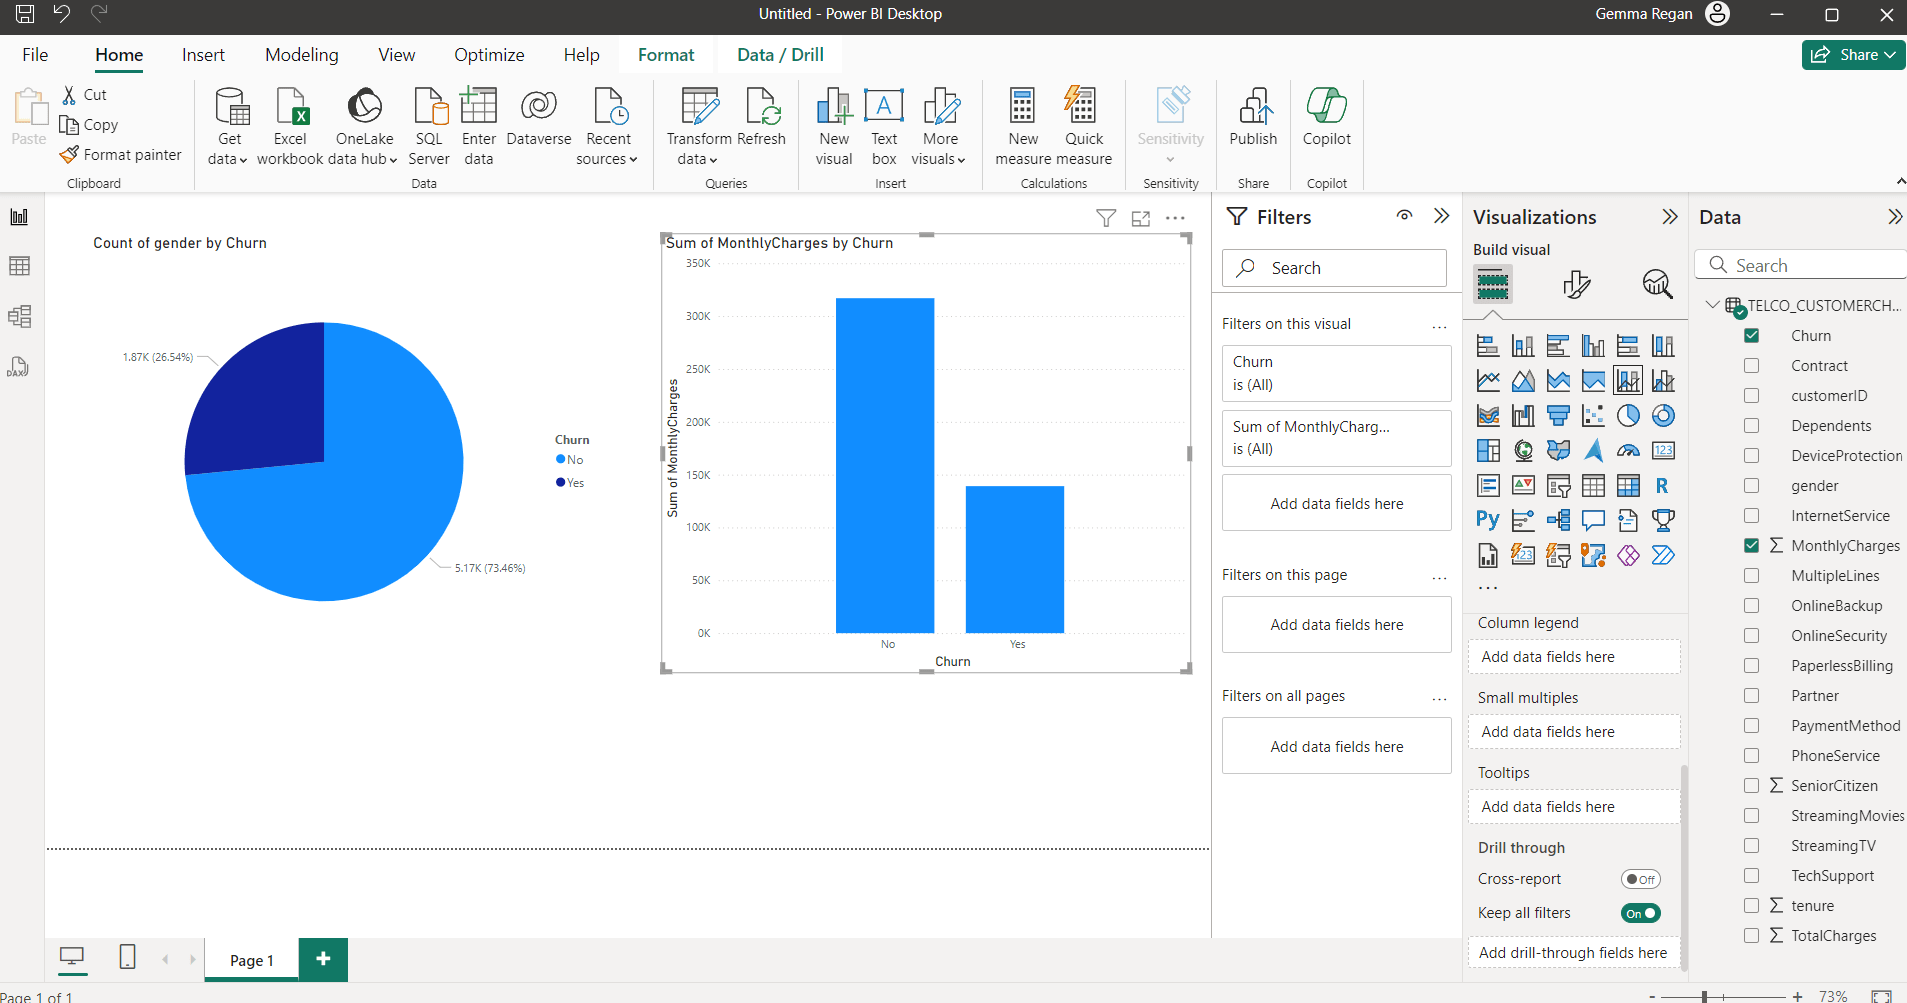Image resolution: width=1907 pixels, height=1003 pixels.
Task: Select the Python visual icon
Action: [1488, 520]
